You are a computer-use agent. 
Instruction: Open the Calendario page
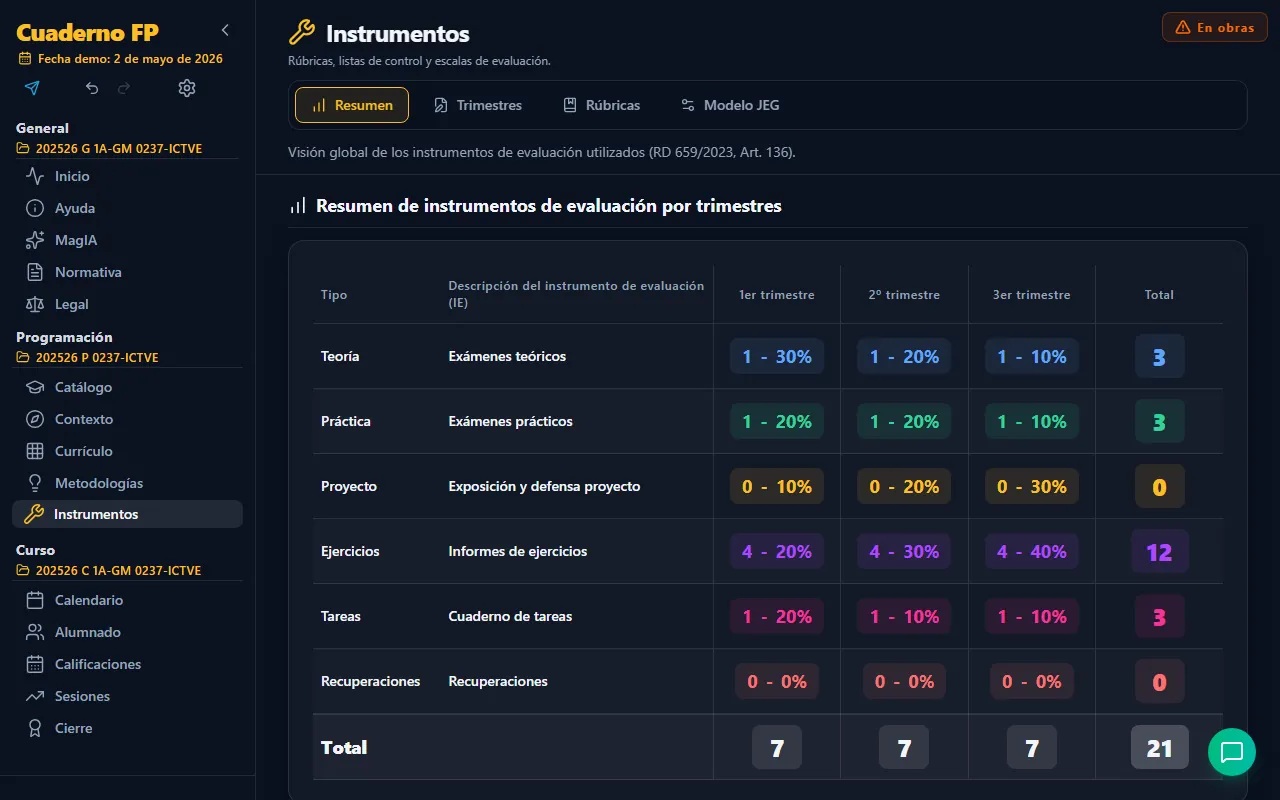[x=127, y=600]
